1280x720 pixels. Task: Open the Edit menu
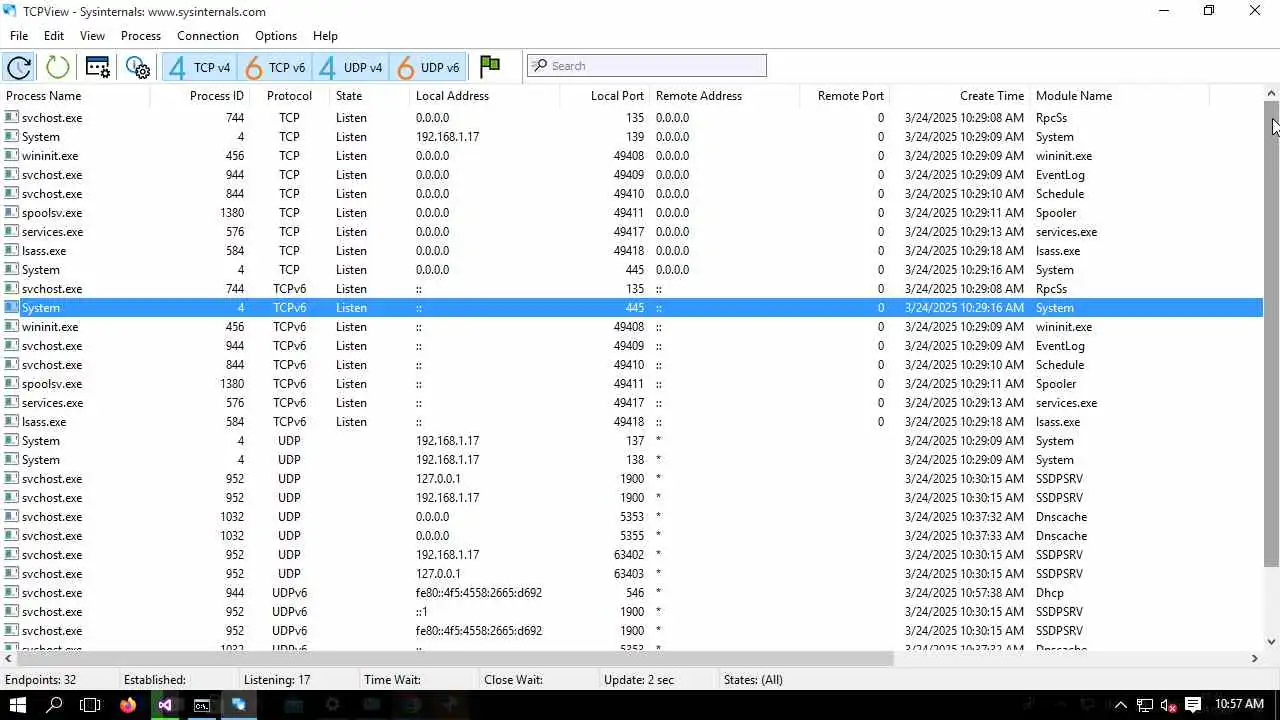click(54, 36)
